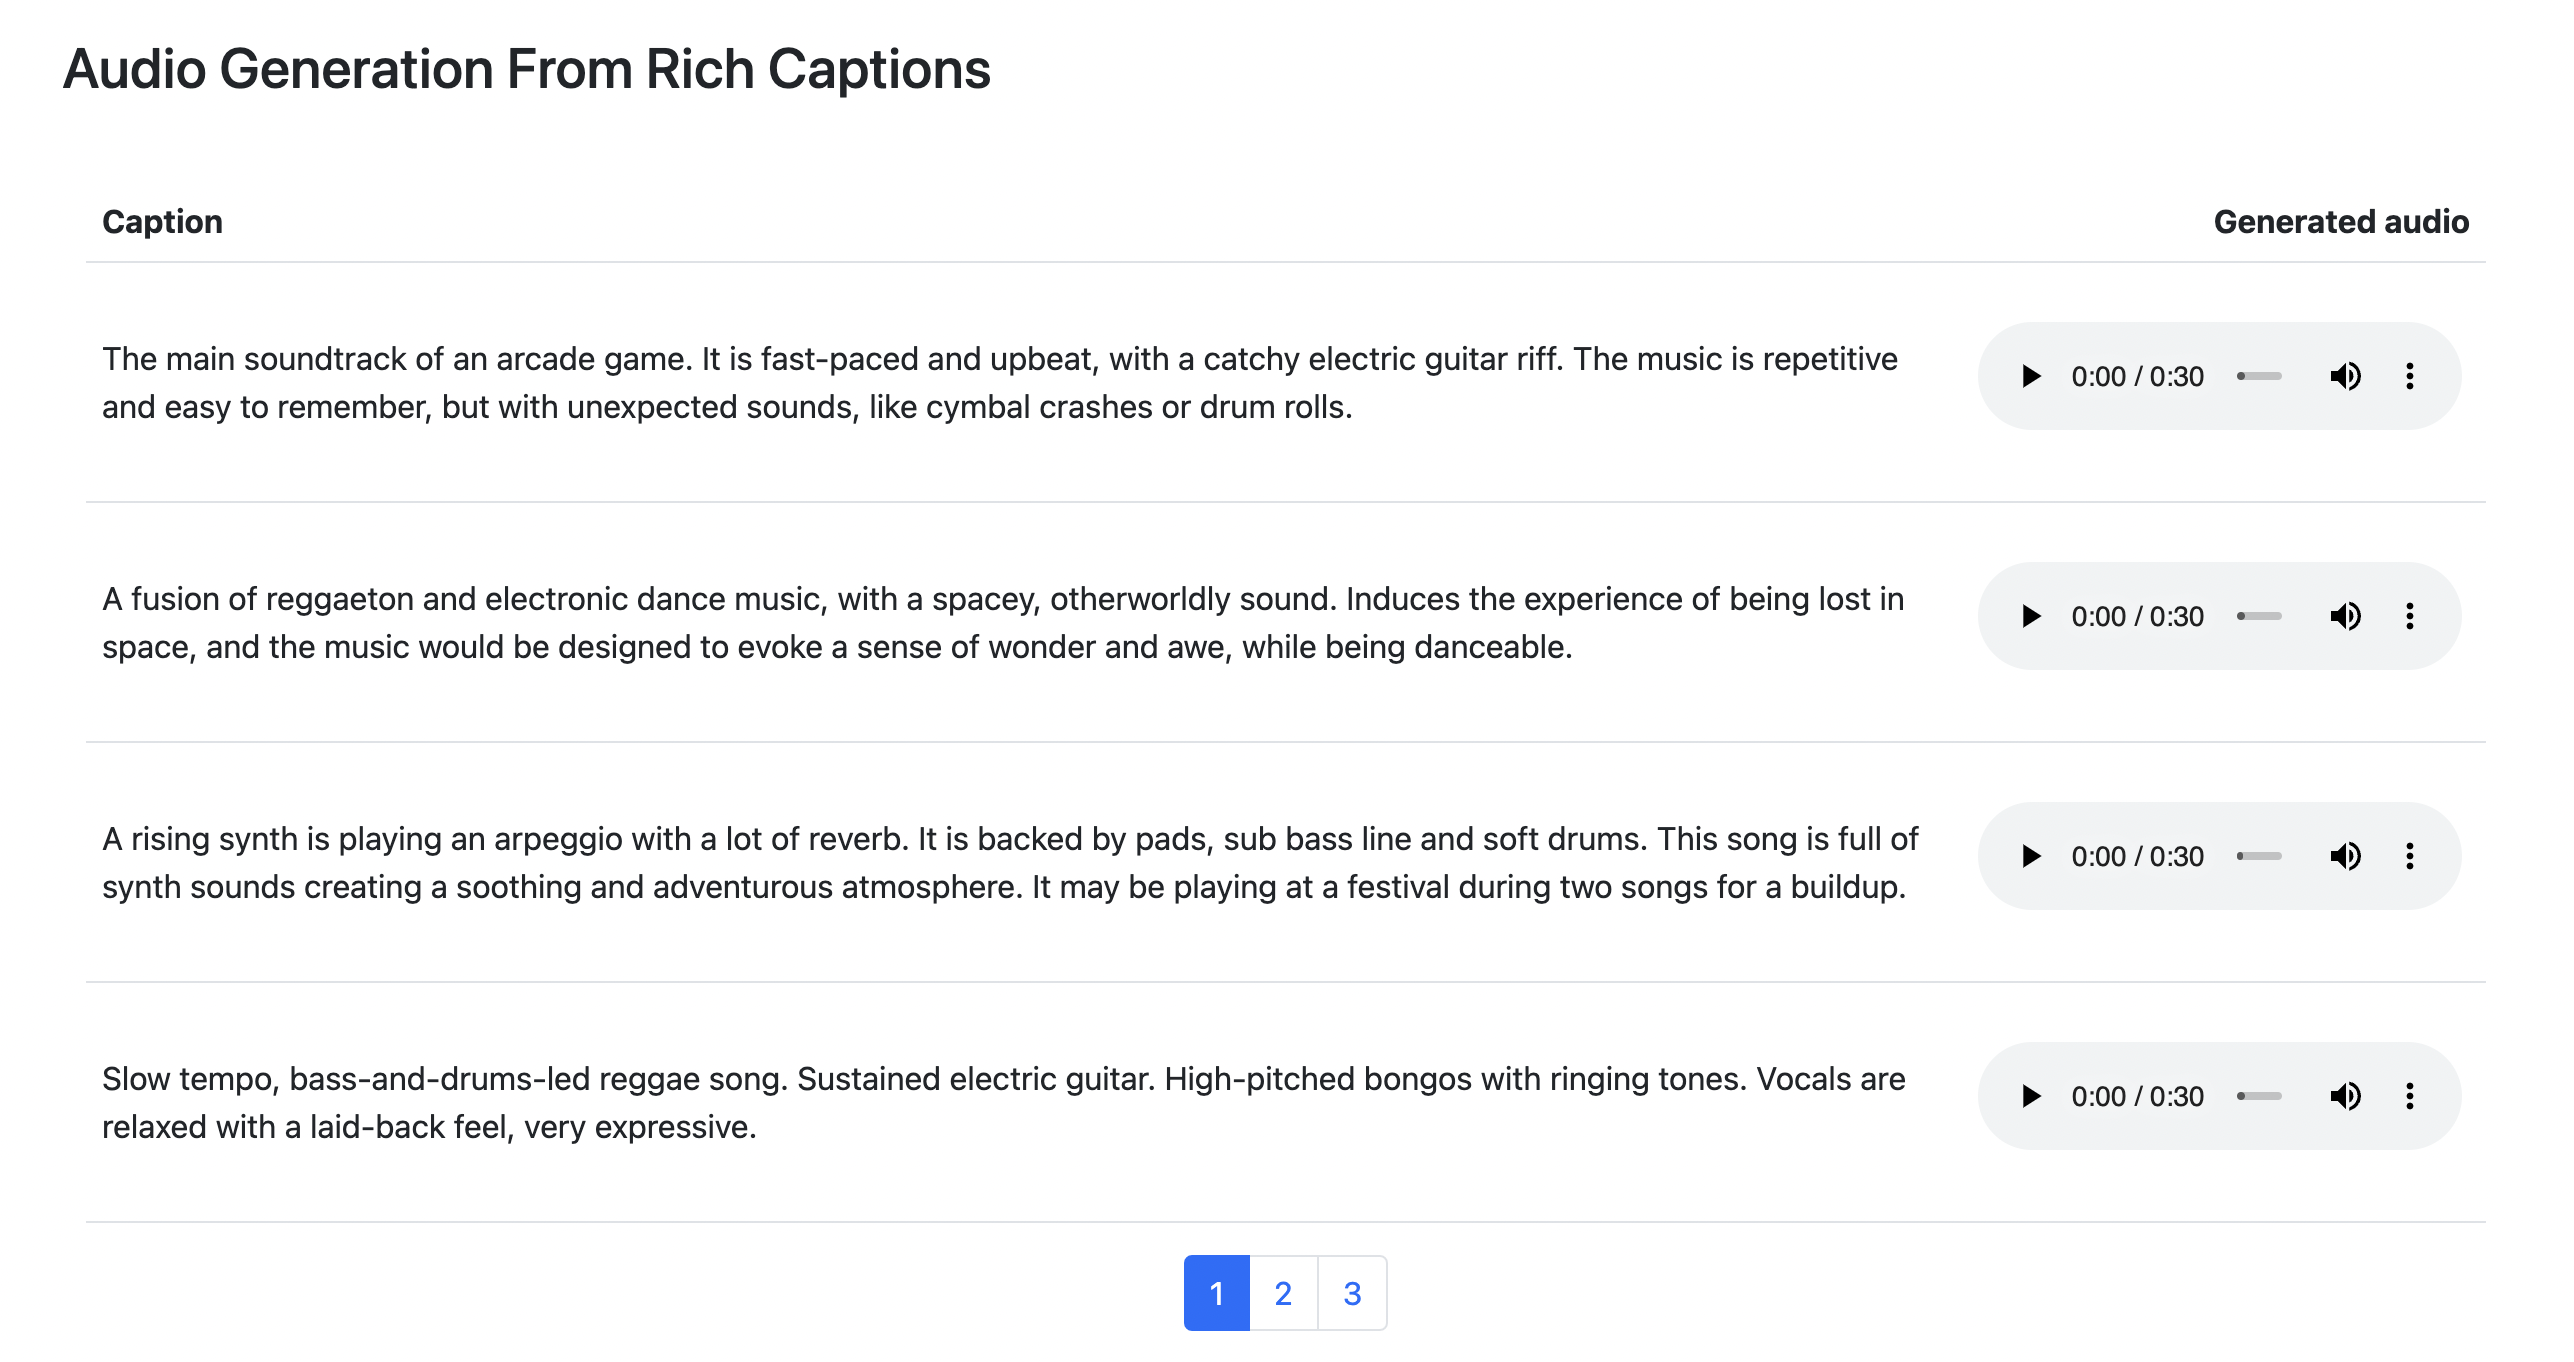Go to page 3 of captions
2574x1362 pixels.
click(x=1352, y=1294)
